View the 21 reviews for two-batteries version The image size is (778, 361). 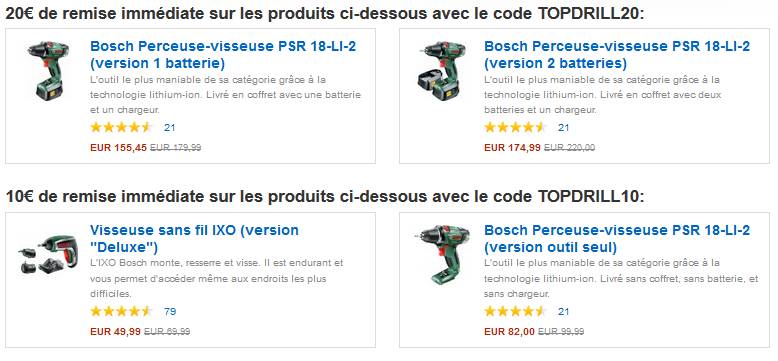pos(563,128)
